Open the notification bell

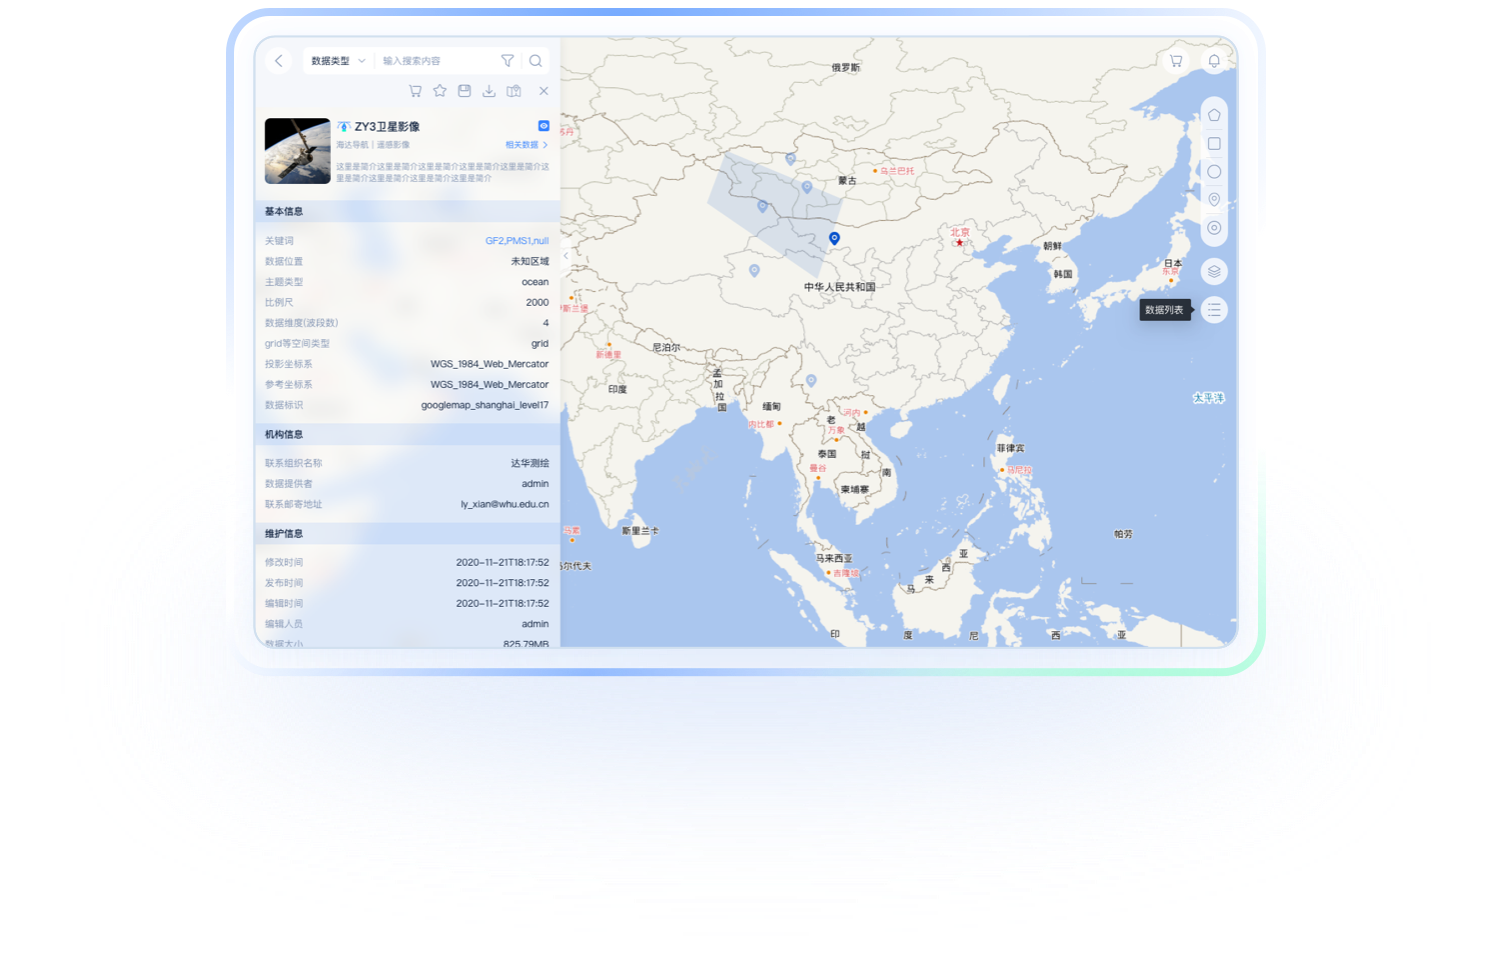point(1214,61)
